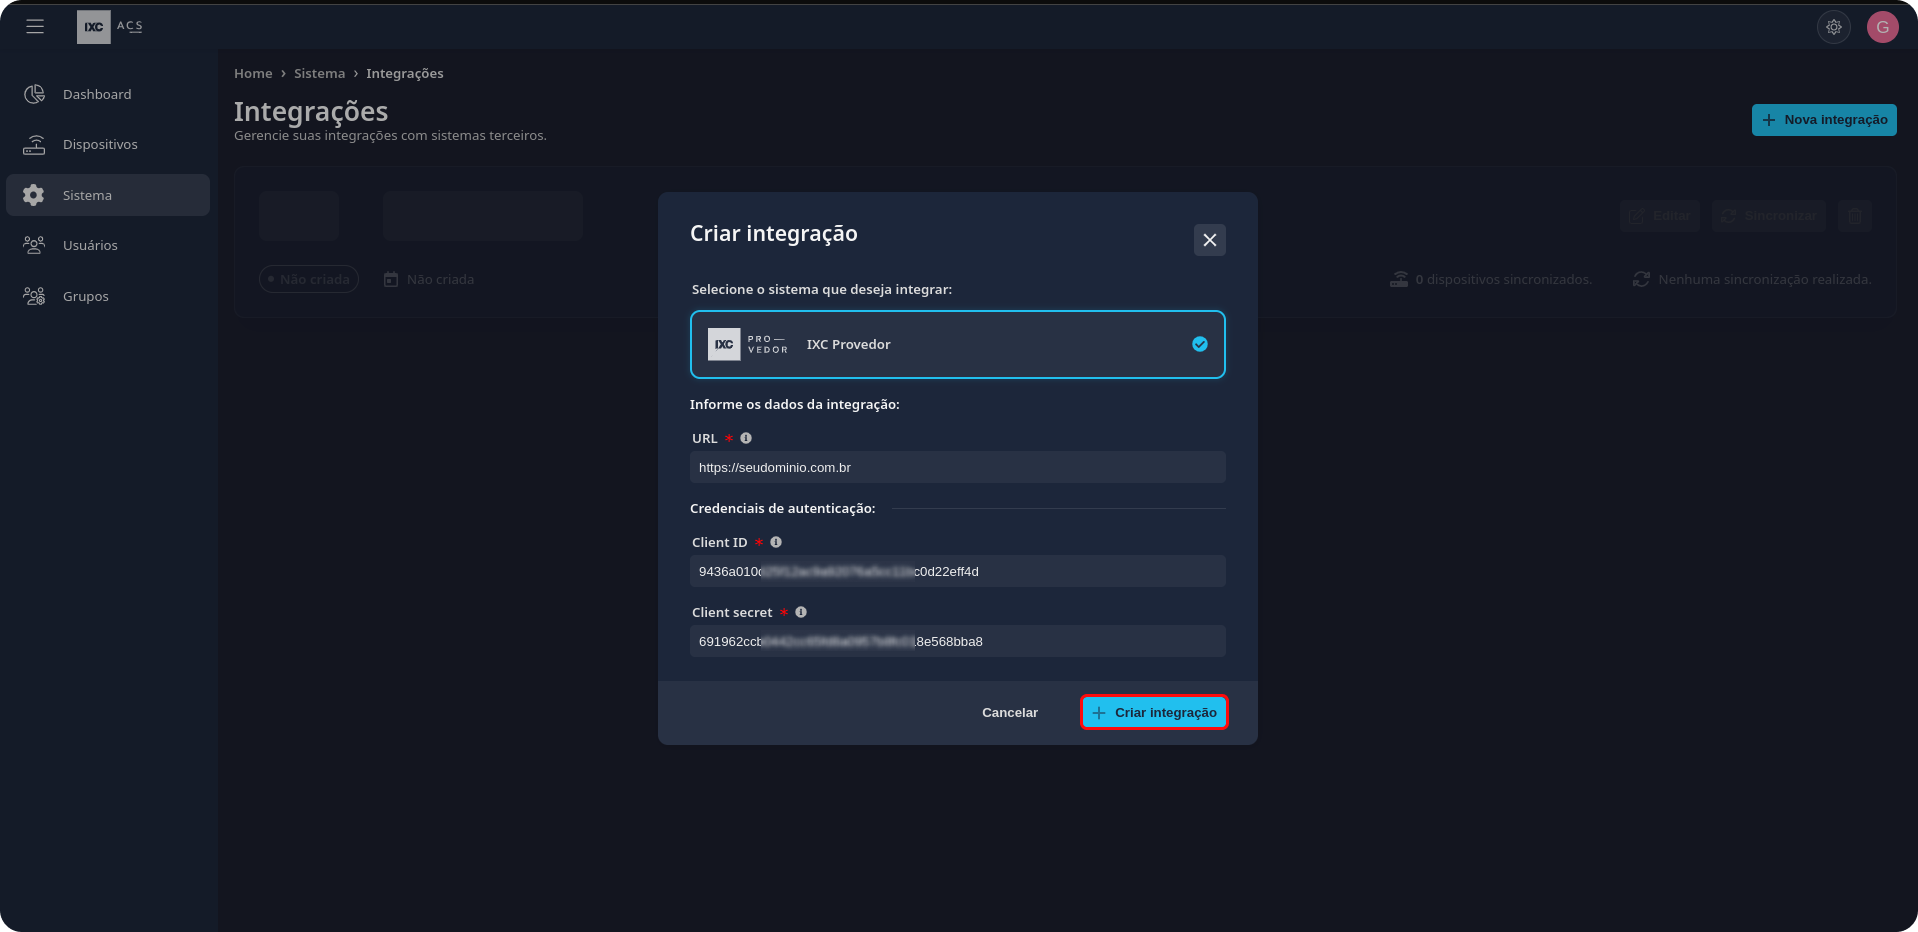This screenshot has width=1918, height=932.
Task: Click the Credenciais de autenticação label
Action: point(783,509)
